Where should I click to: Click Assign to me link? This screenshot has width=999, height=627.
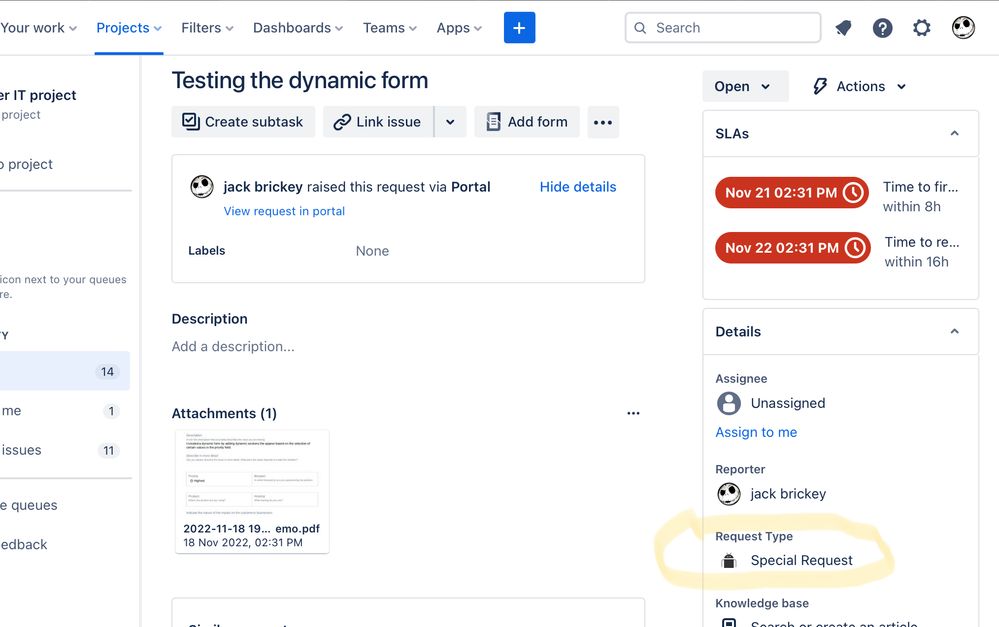pyautogui.click(x=756, y=432)
